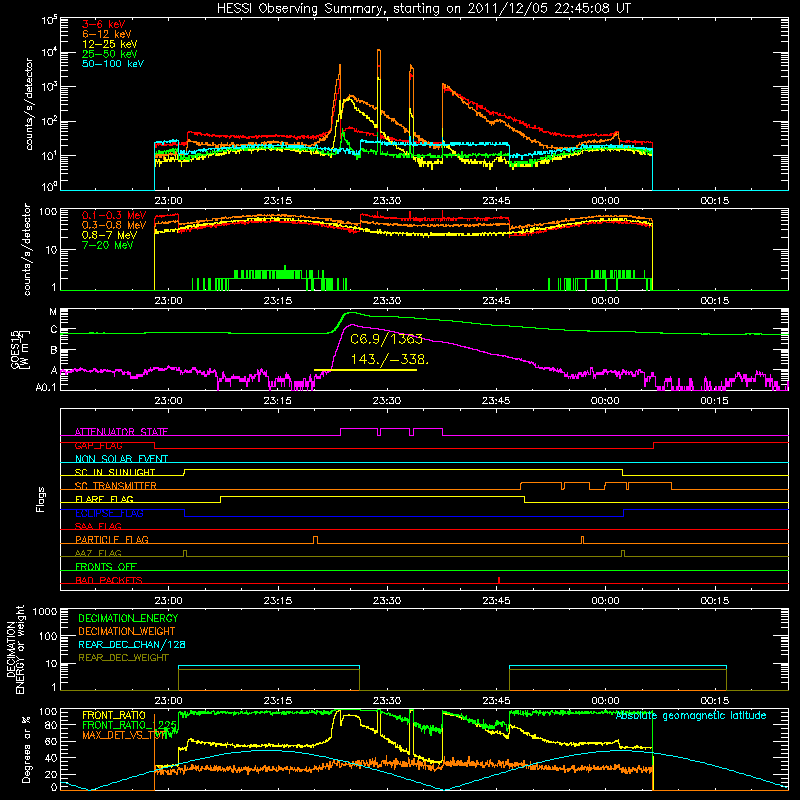Select the FRONTS_OFF flag label
Image resolution: width=800 pixels, height=800 pixels.
106,567
